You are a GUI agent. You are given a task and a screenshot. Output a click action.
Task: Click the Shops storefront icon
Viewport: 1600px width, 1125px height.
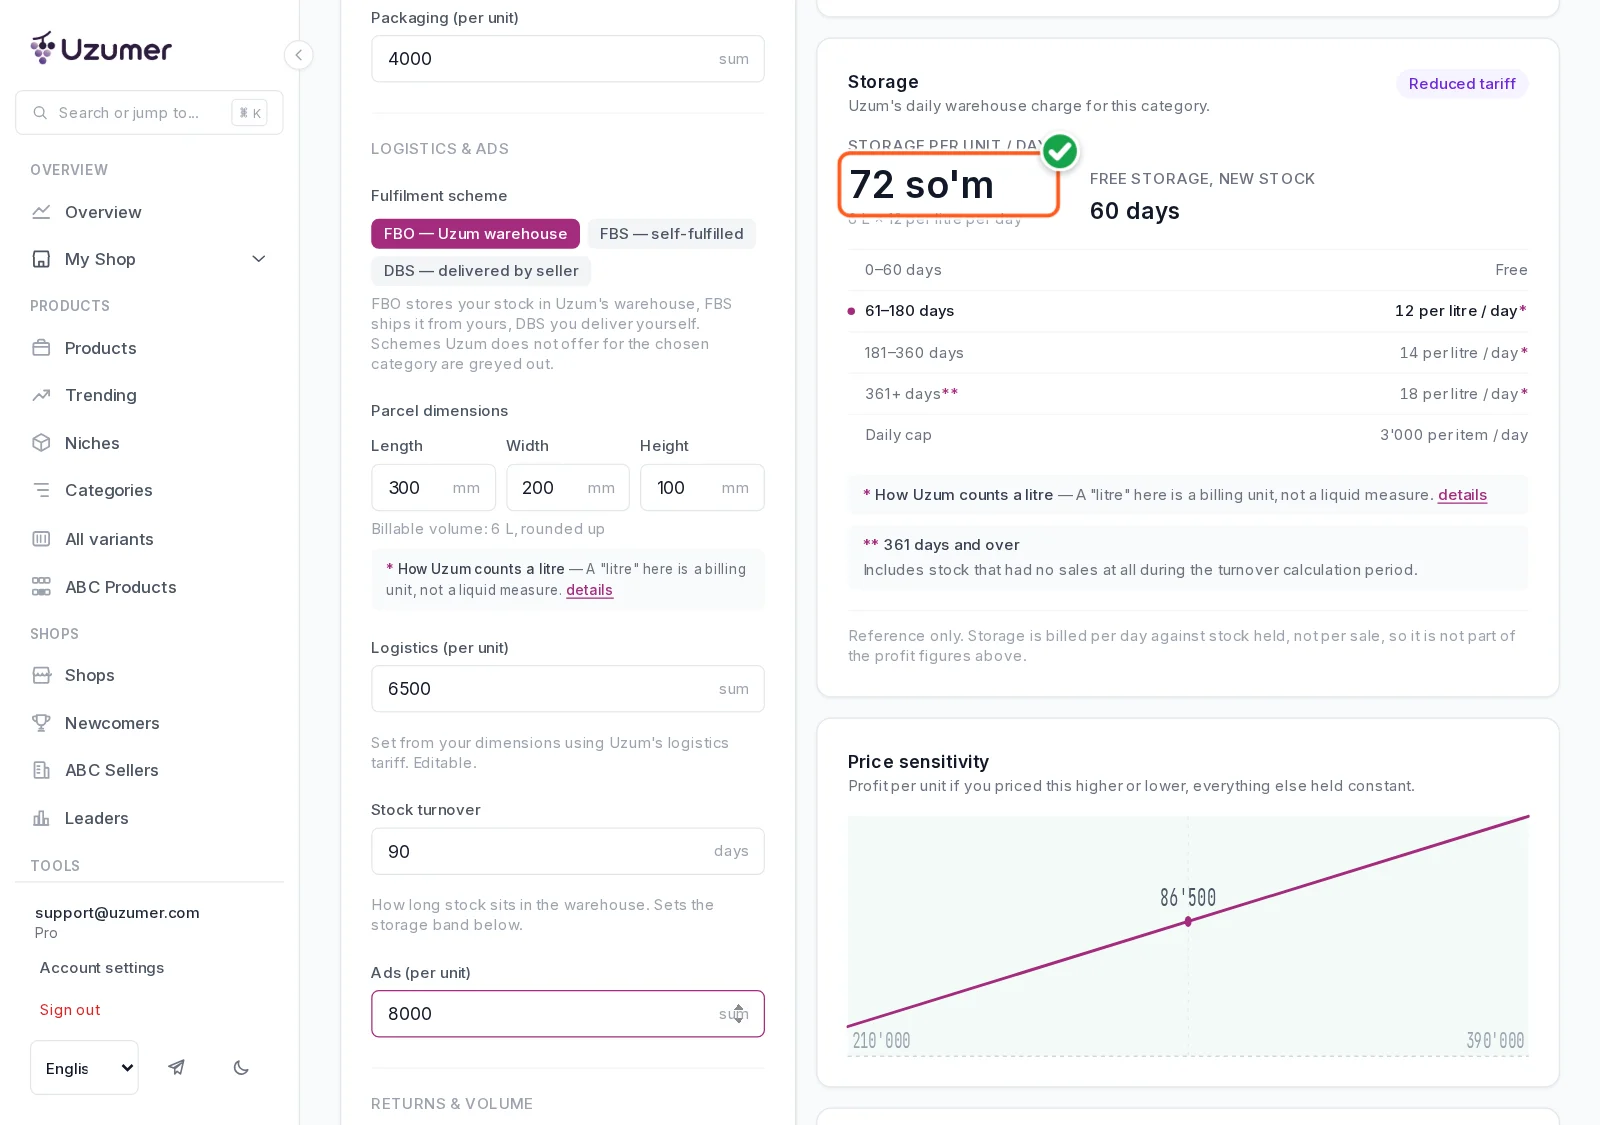click(41, 675)
